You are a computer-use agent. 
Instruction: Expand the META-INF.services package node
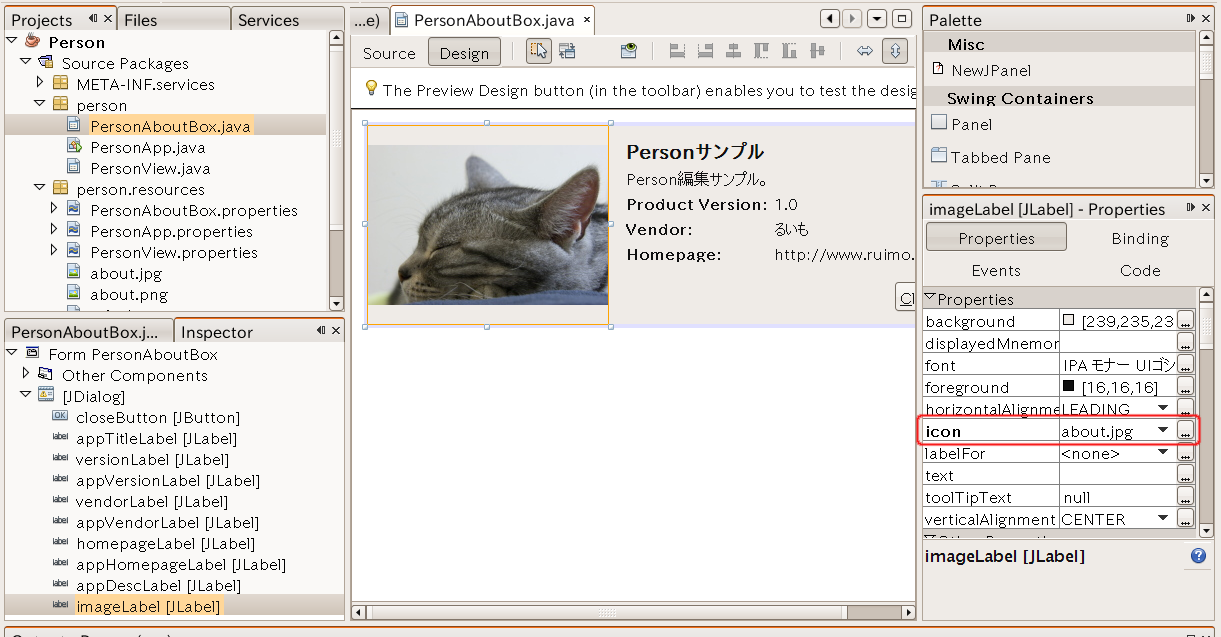click(40, 84)
